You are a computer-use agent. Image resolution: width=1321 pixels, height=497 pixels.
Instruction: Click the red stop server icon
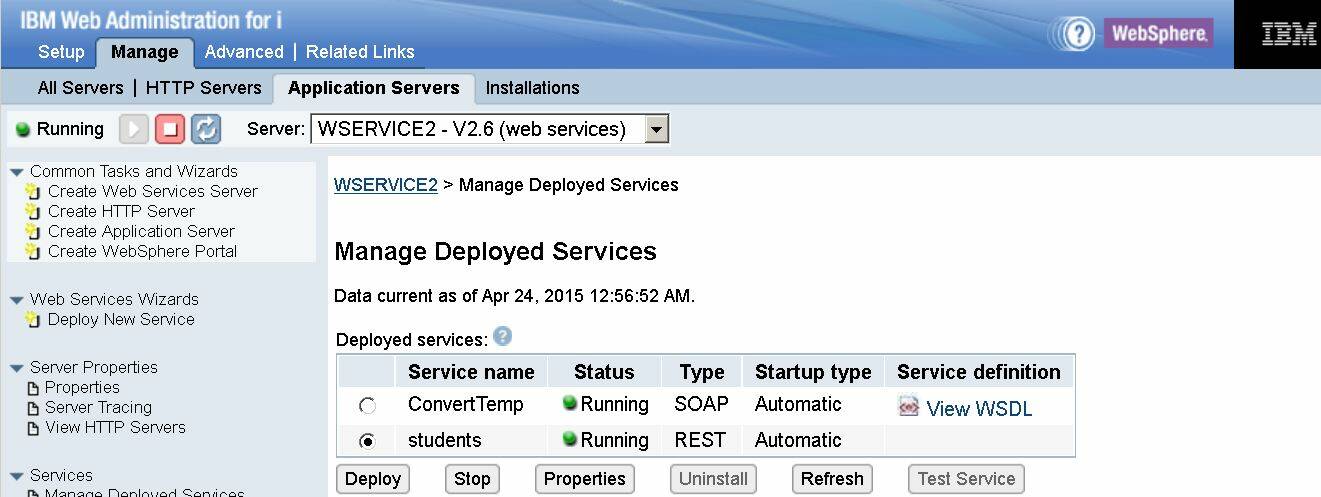tap(170, 129)
